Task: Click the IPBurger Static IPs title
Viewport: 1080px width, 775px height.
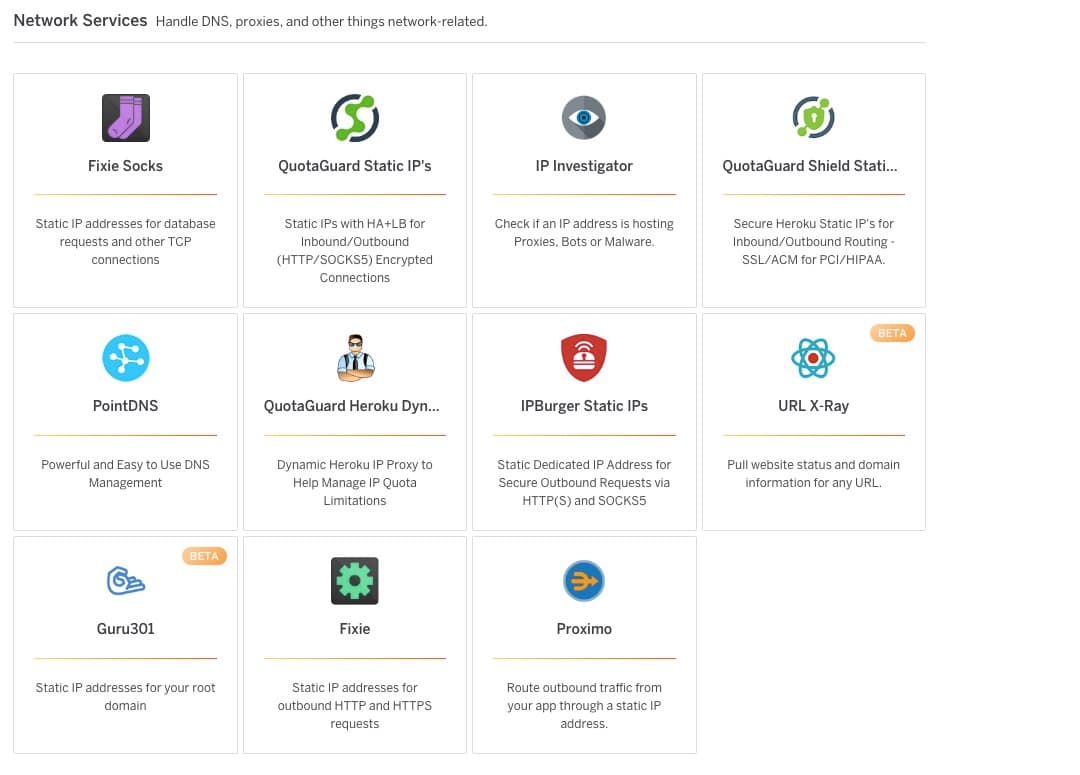Action: point(584,406)
